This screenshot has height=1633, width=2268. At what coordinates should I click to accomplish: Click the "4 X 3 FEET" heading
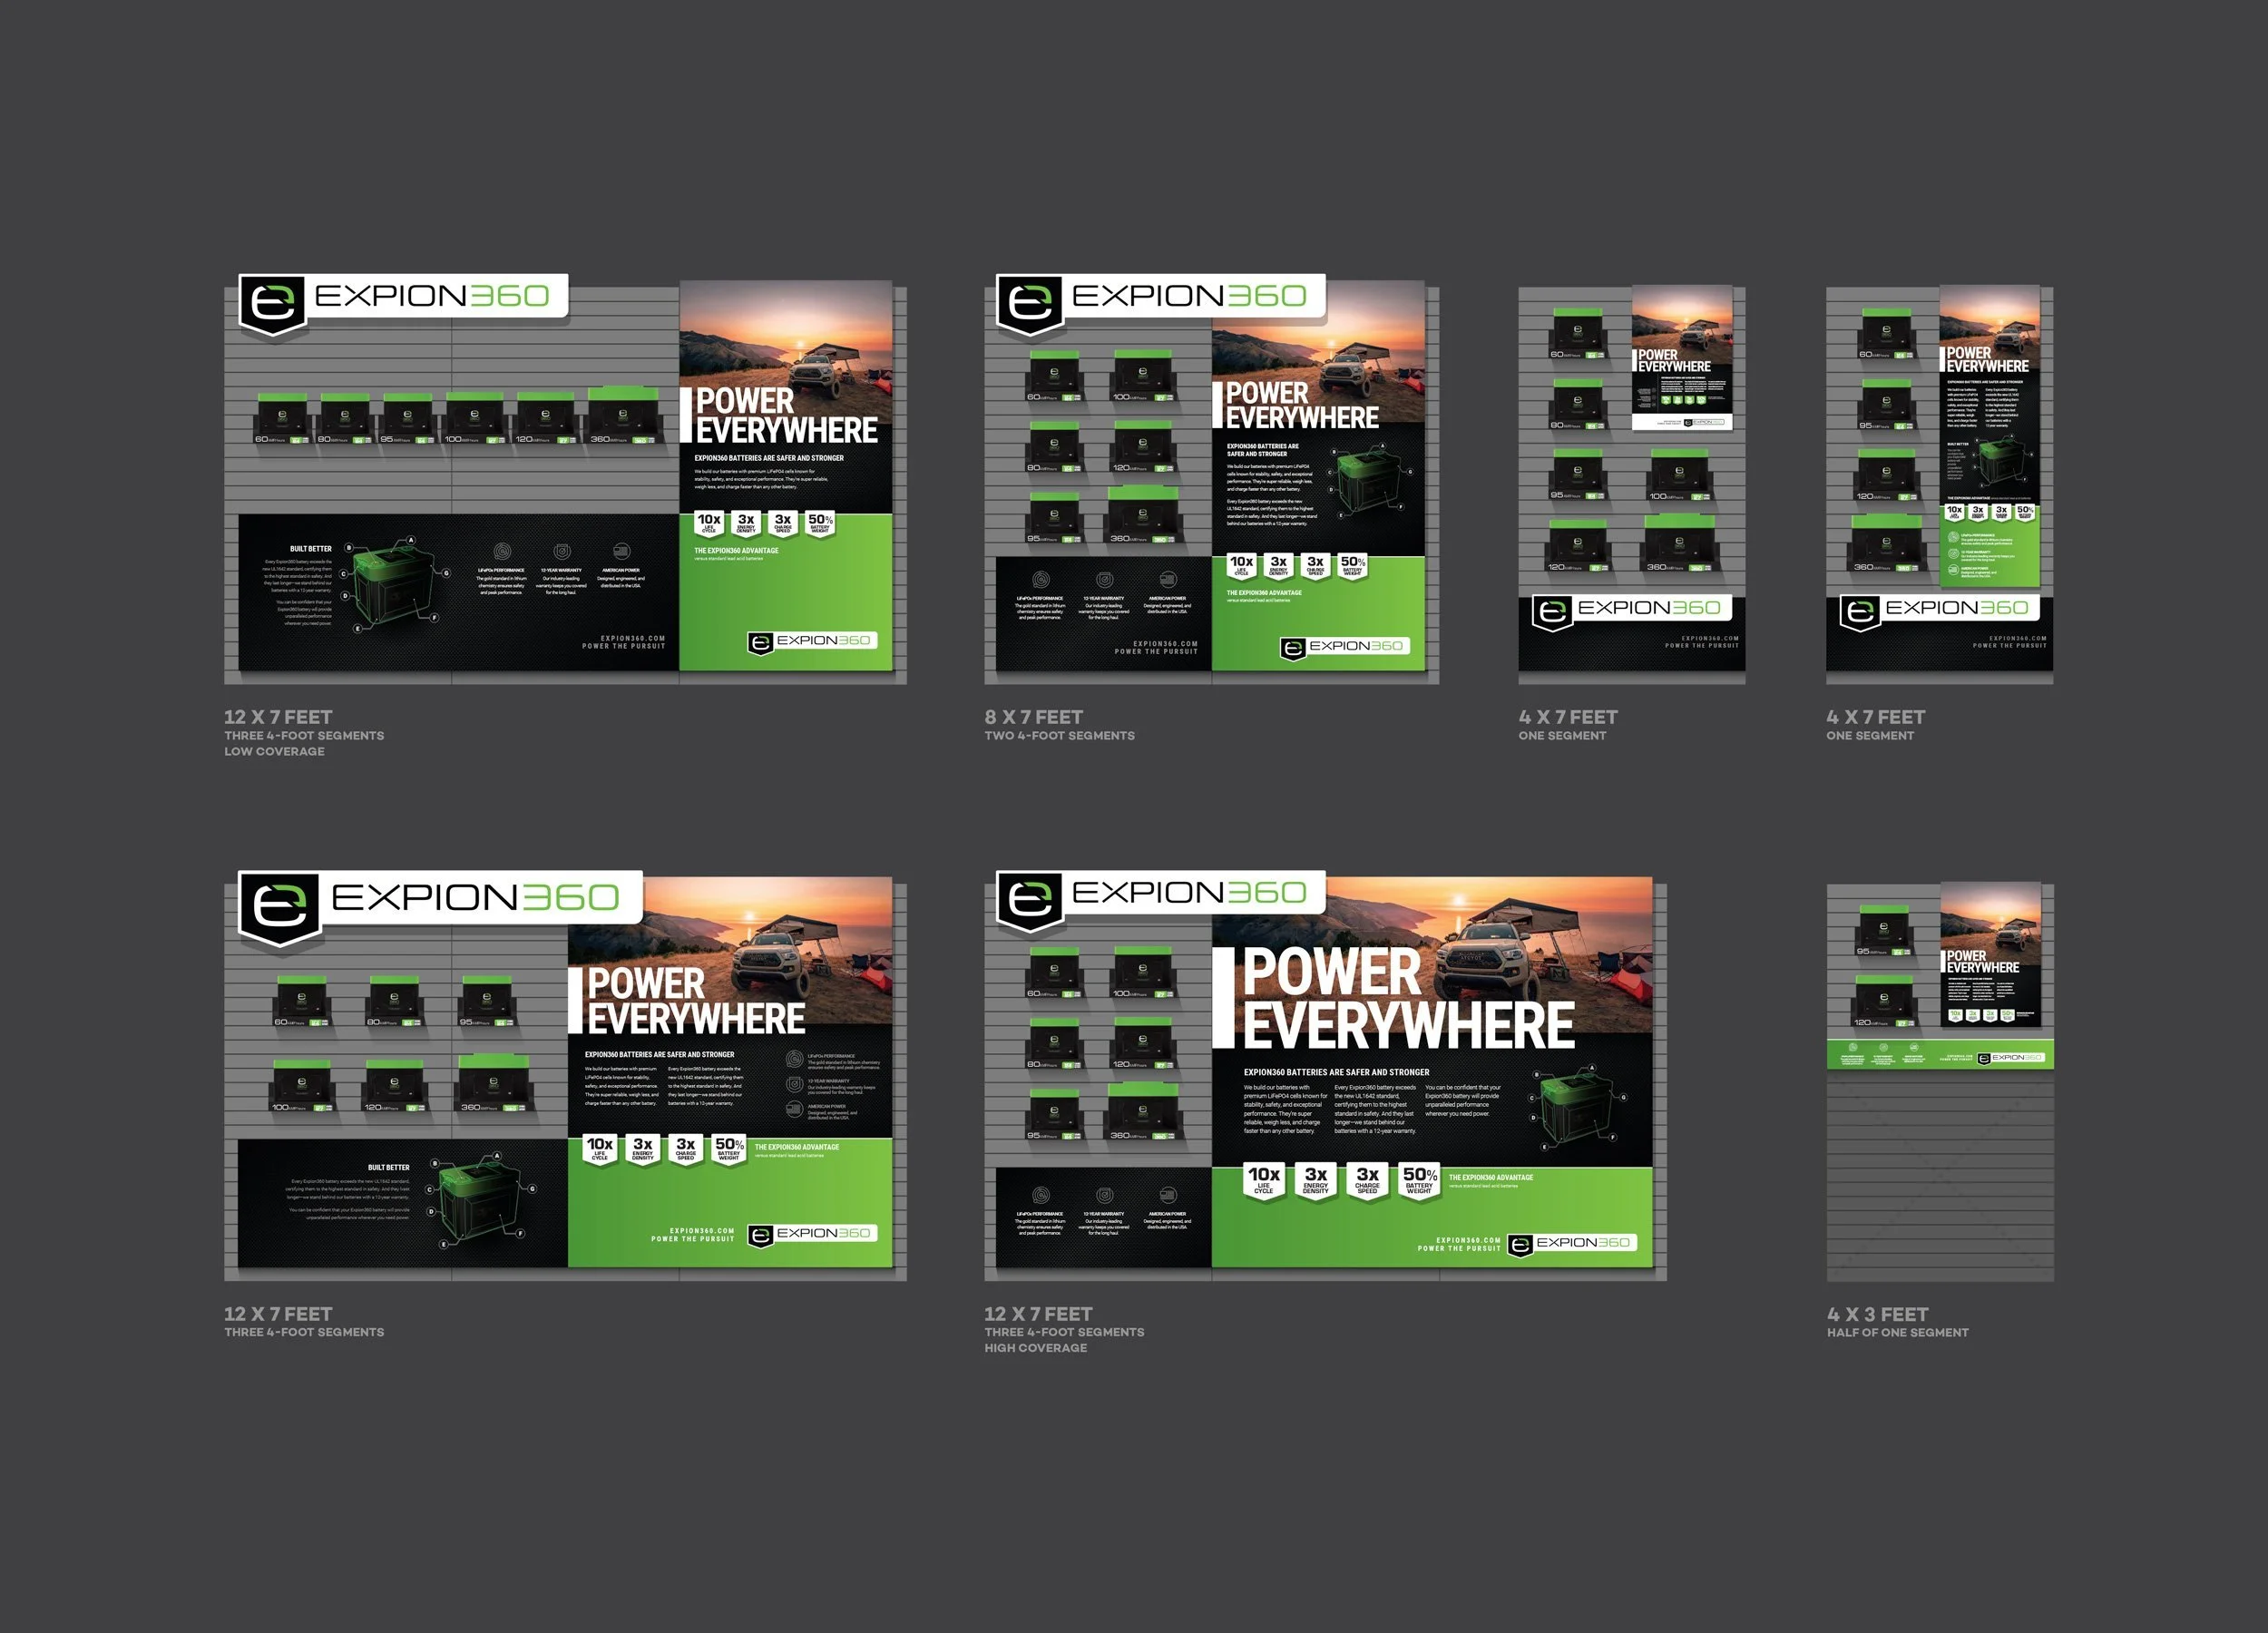click(1877, 1314)
